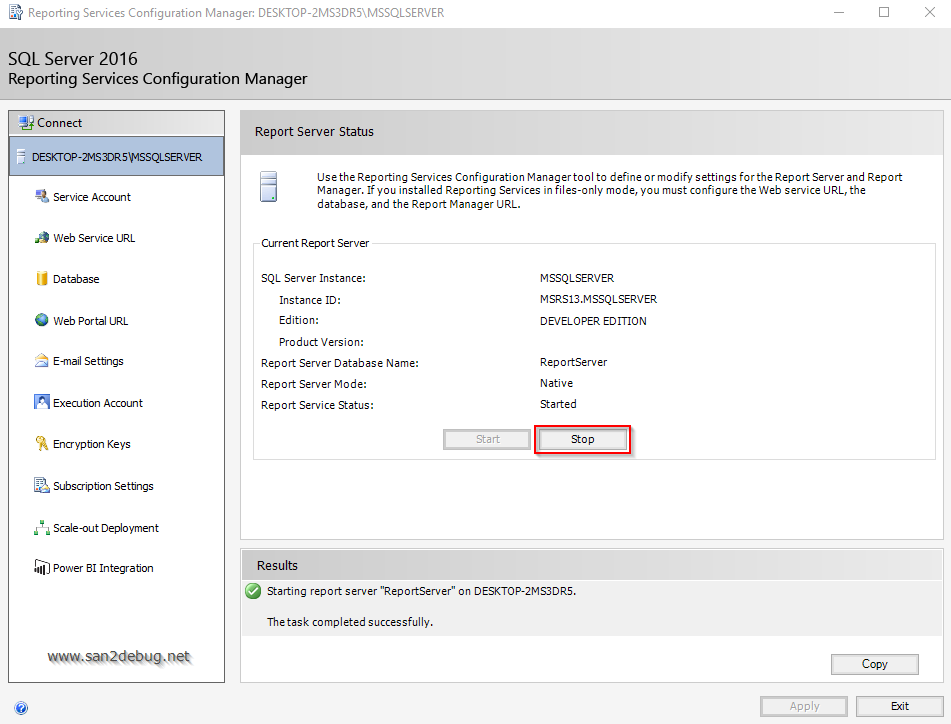Click the Execution Account icon
The width and height of the screenshot is (951, 724).
42,403
